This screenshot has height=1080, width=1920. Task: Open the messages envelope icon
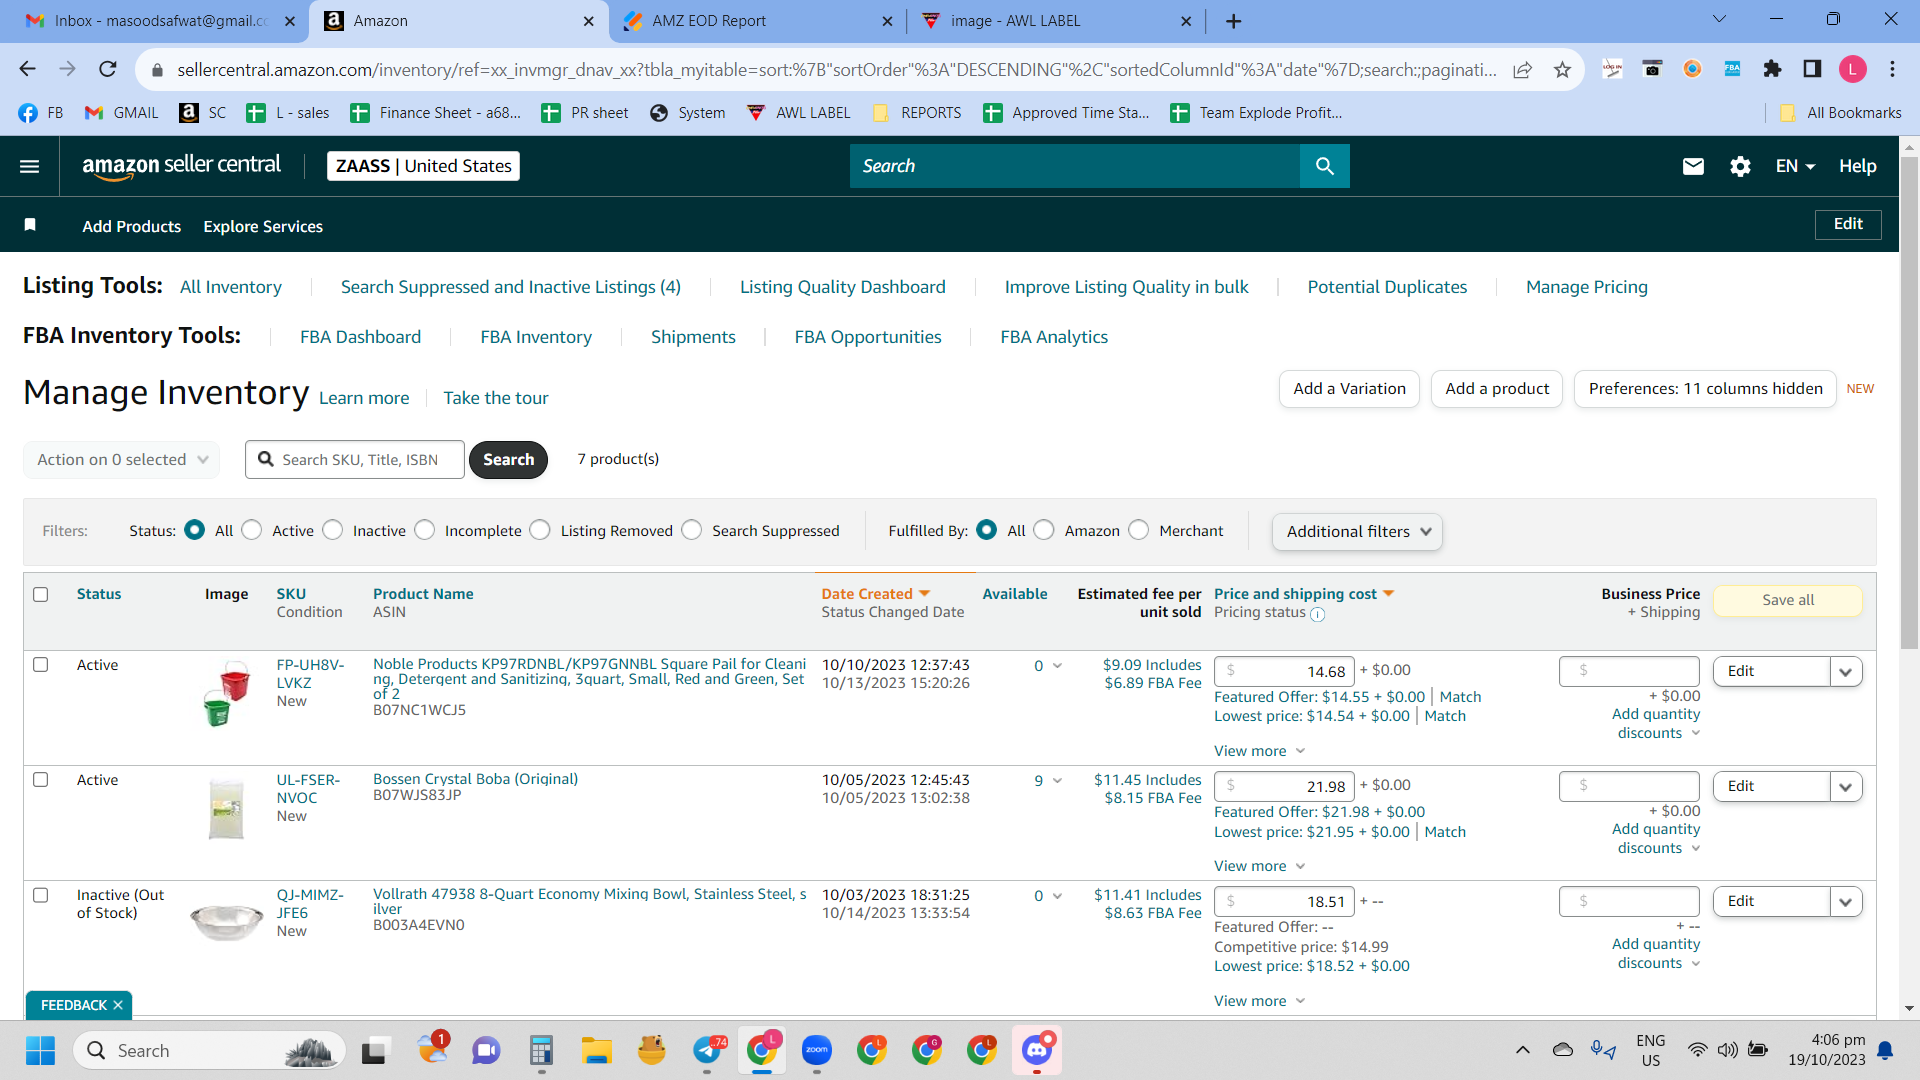(x=1693, y=166)
